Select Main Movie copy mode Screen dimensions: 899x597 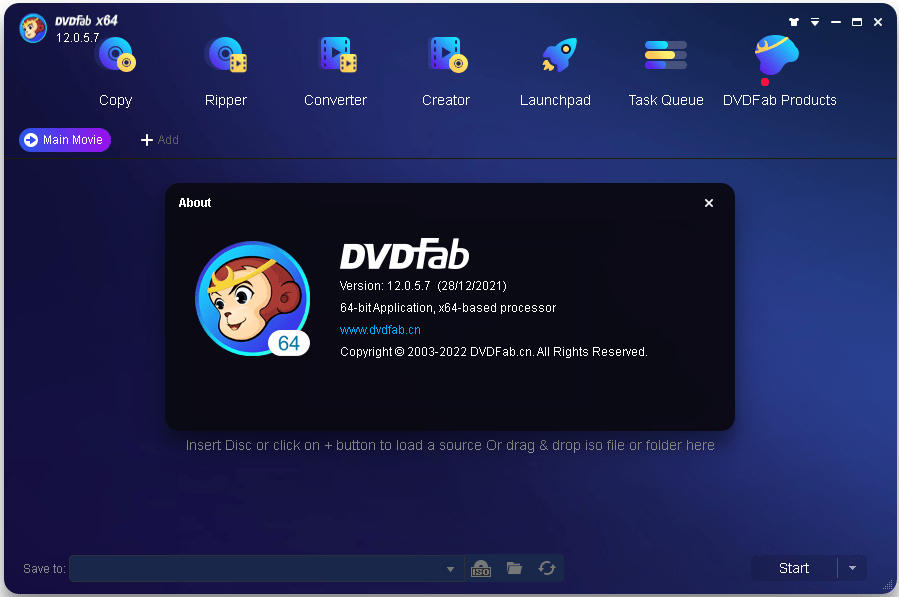(x=65, y=140)
